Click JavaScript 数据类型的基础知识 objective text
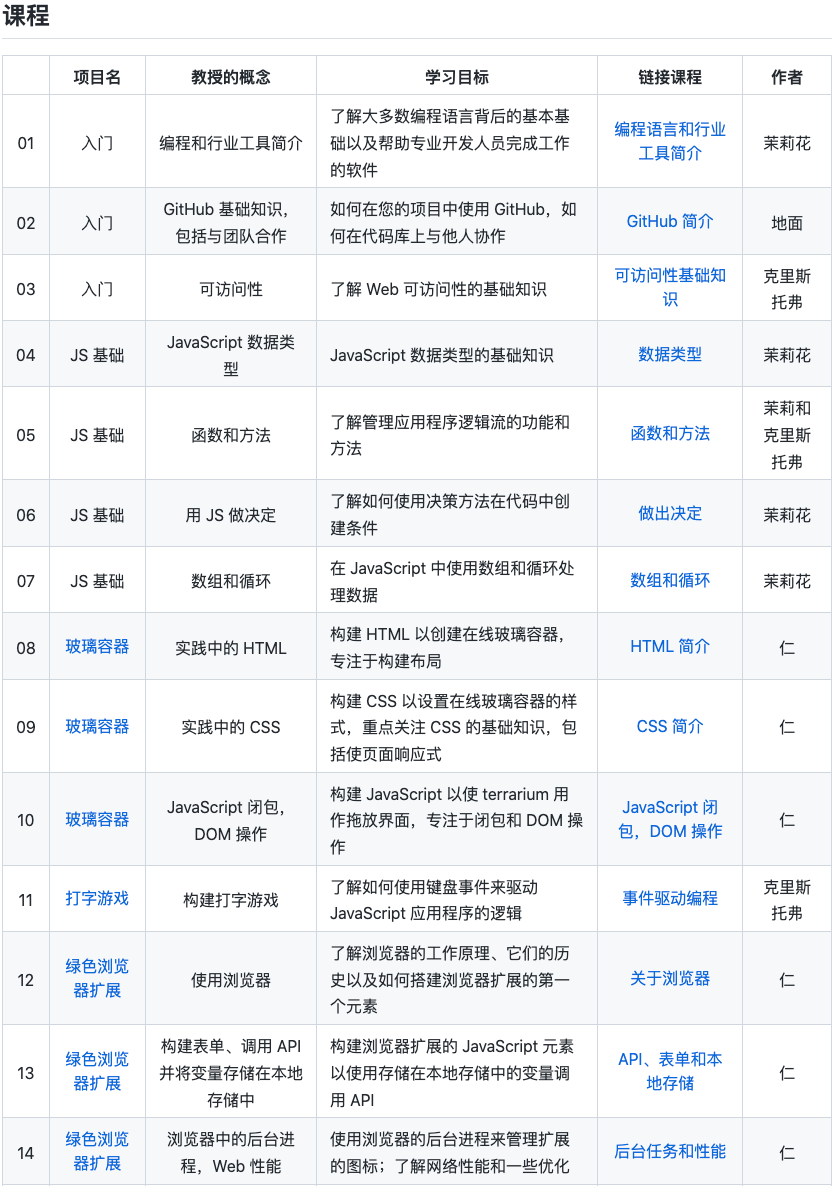Screen dimensions: 836x1186 tap(442, 355)
